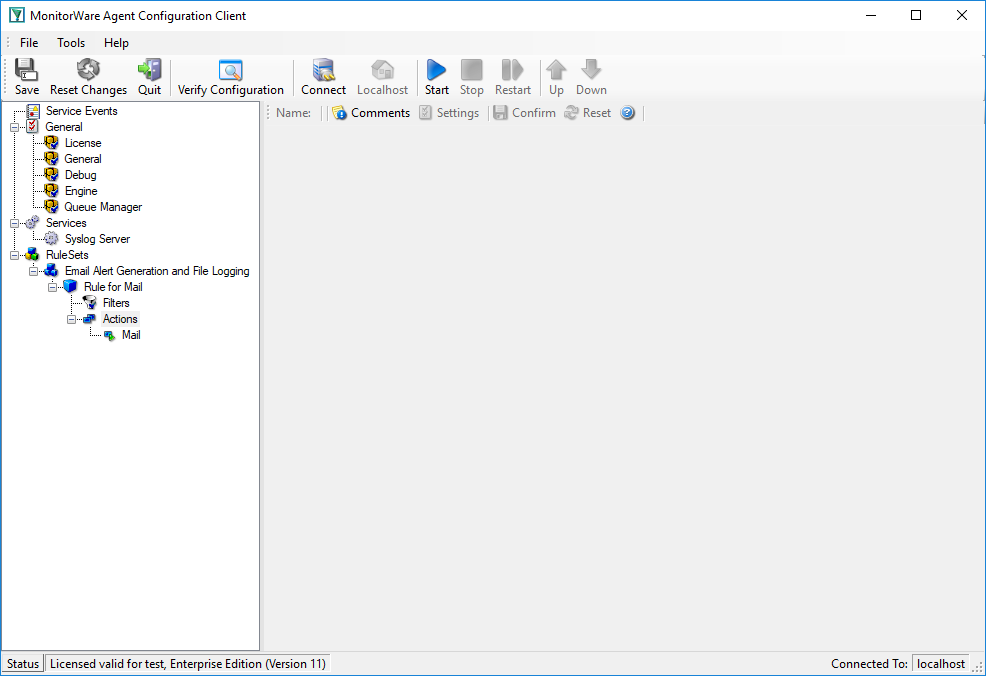Screen dimensions: 986x676
Task: Select the General child tree item
Action: 83,159
